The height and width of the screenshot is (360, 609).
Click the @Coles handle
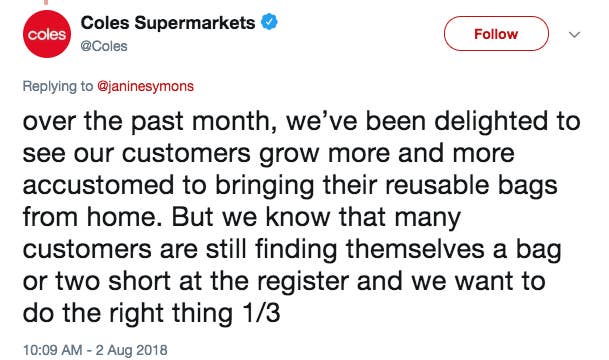tap(104, 46)
